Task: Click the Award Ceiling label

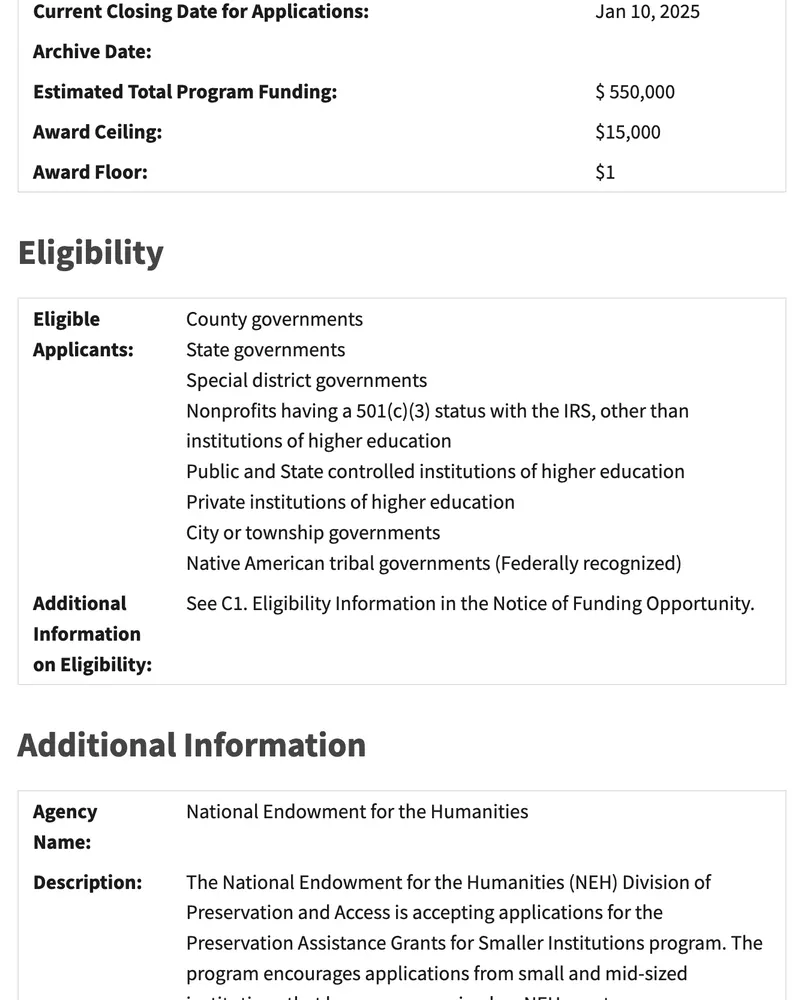Action: pyautogui.click(x=97, y=132)
